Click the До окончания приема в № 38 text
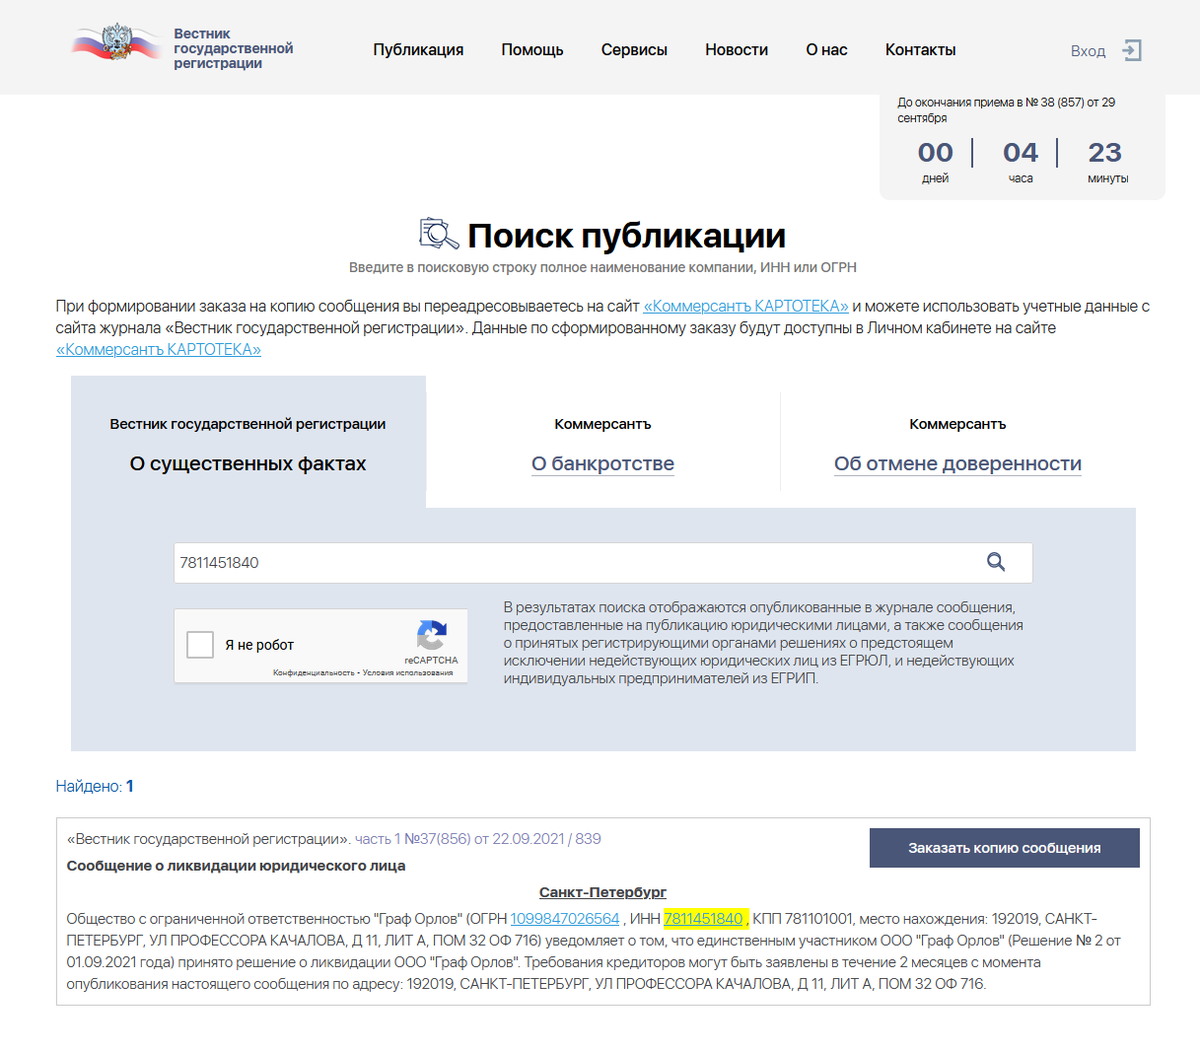1200x1052 pixels. (1006, 110)
